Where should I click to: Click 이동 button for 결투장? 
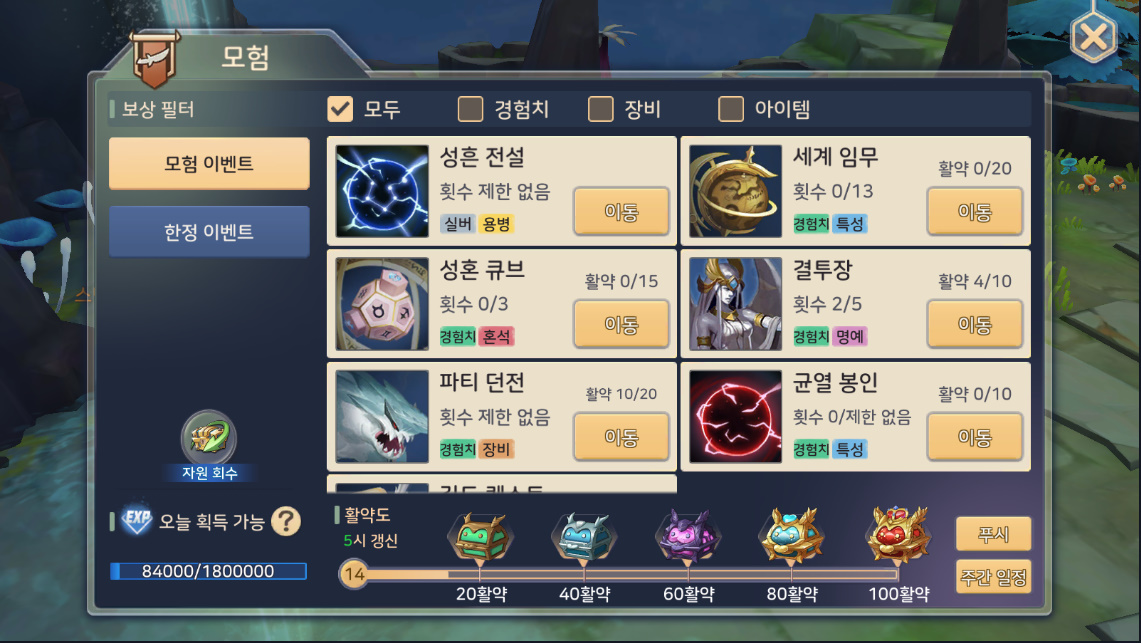tap(974, 324)
